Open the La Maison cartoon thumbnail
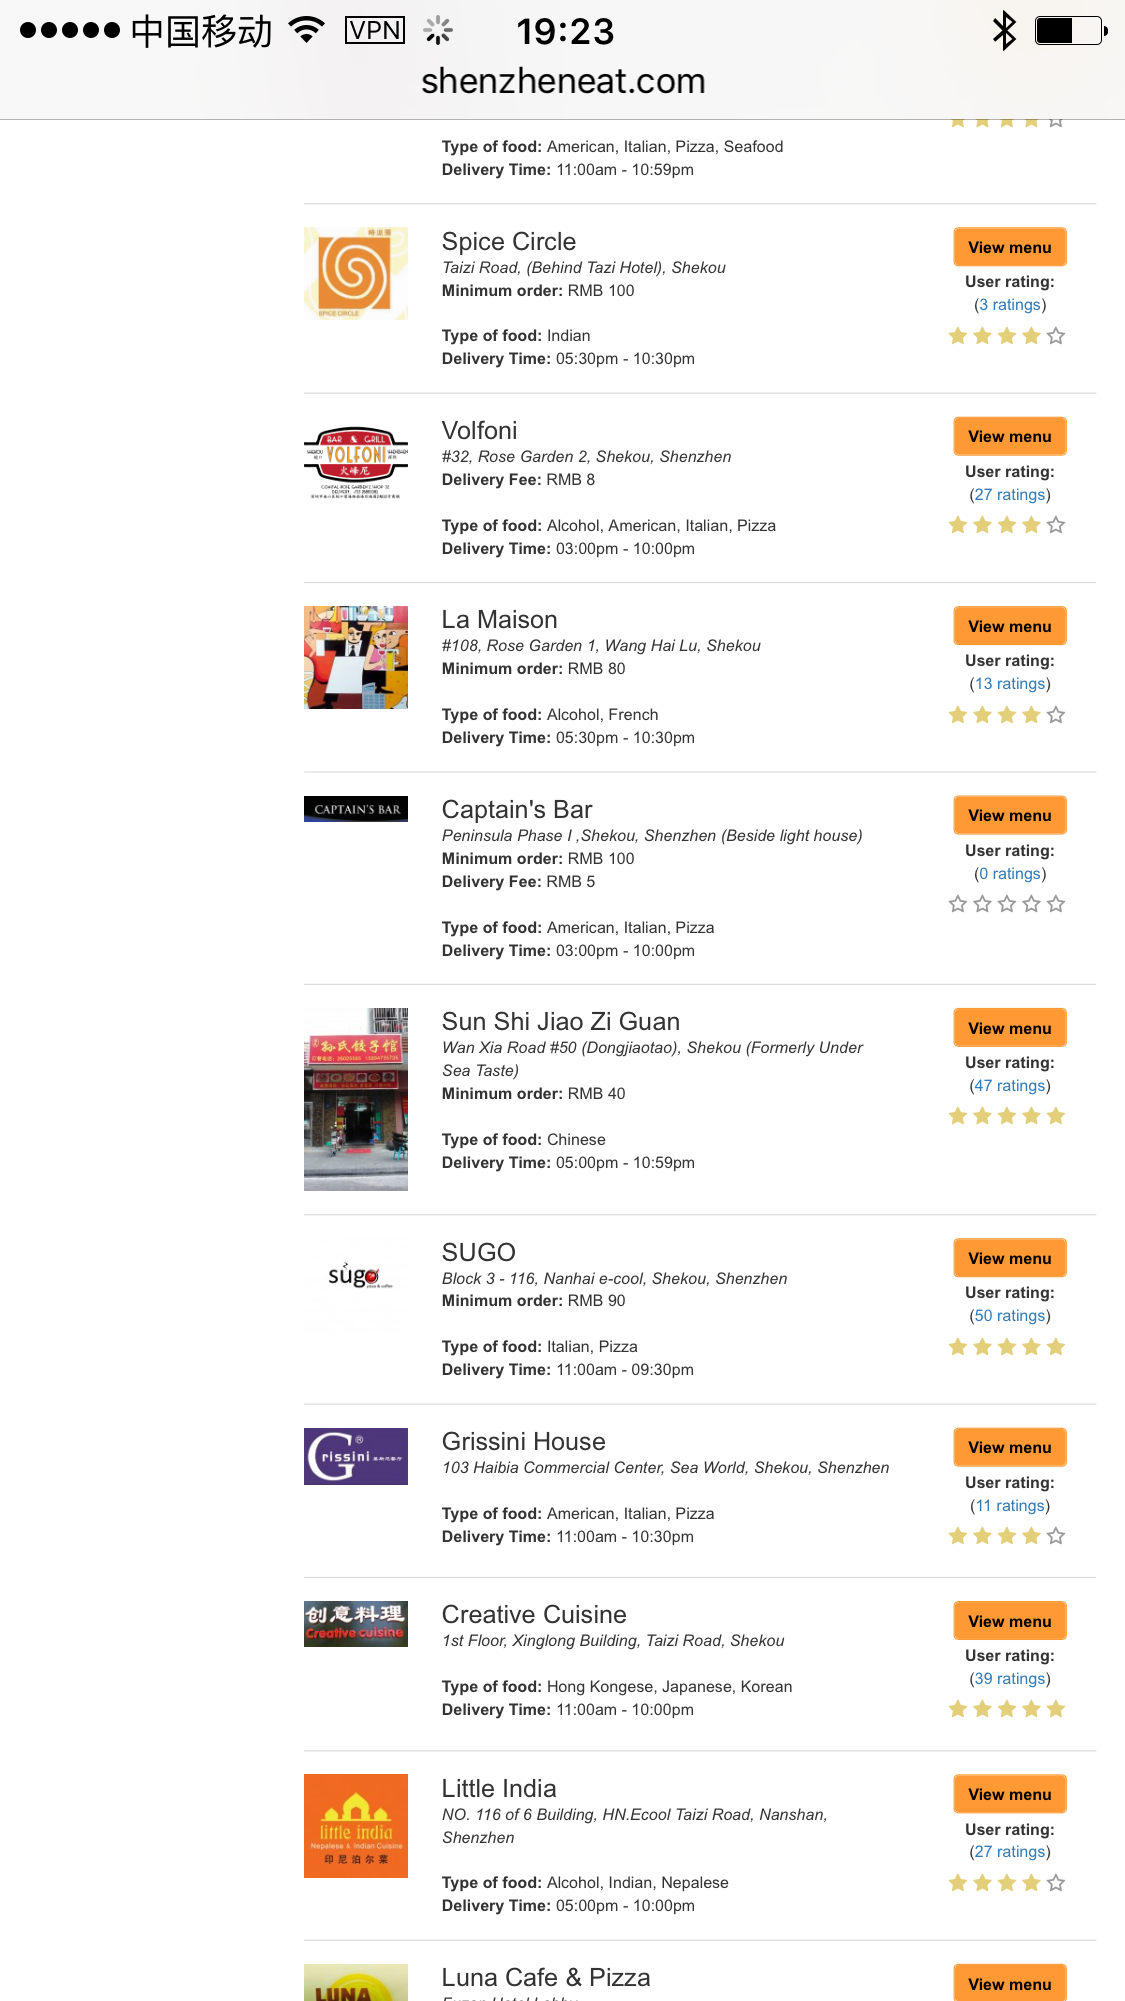Screen dimensions: 1125x2001 [x=355, y=657]
